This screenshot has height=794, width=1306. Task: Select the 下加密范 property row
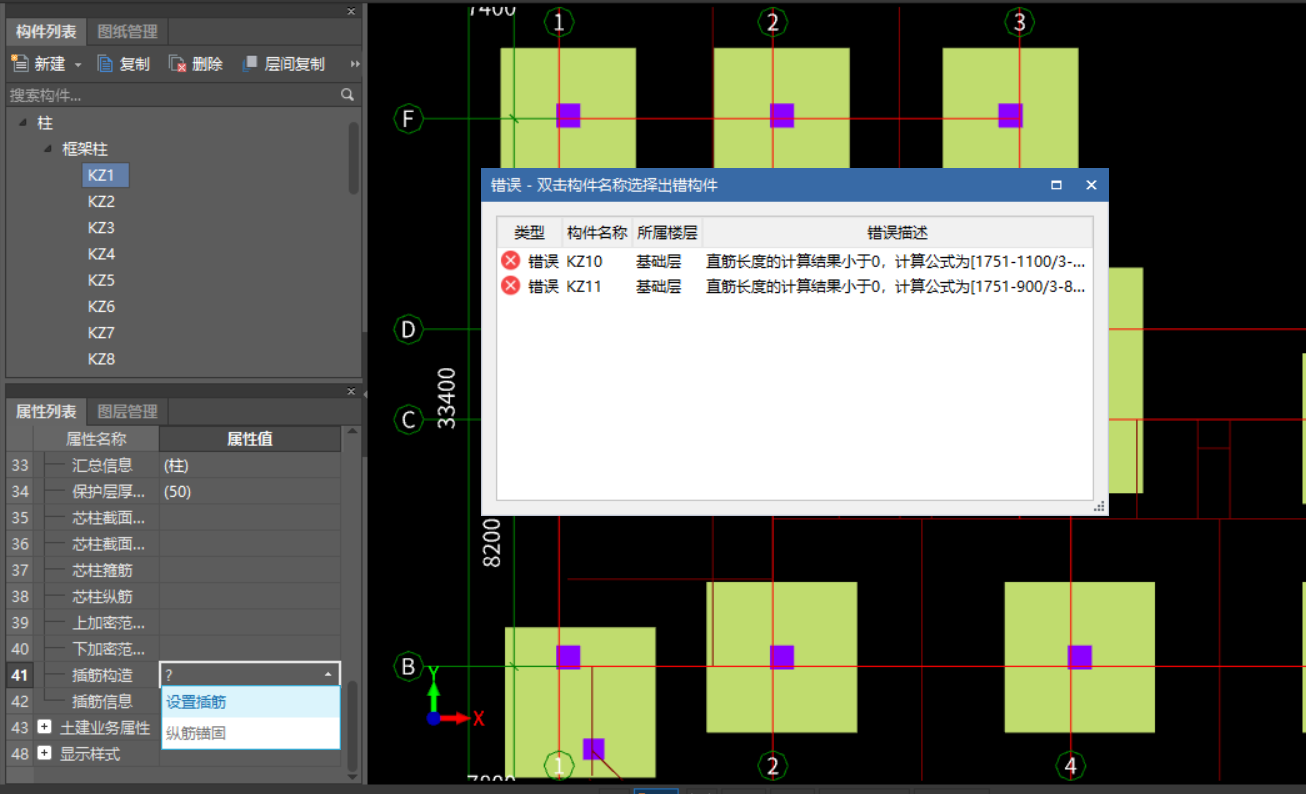173,648
